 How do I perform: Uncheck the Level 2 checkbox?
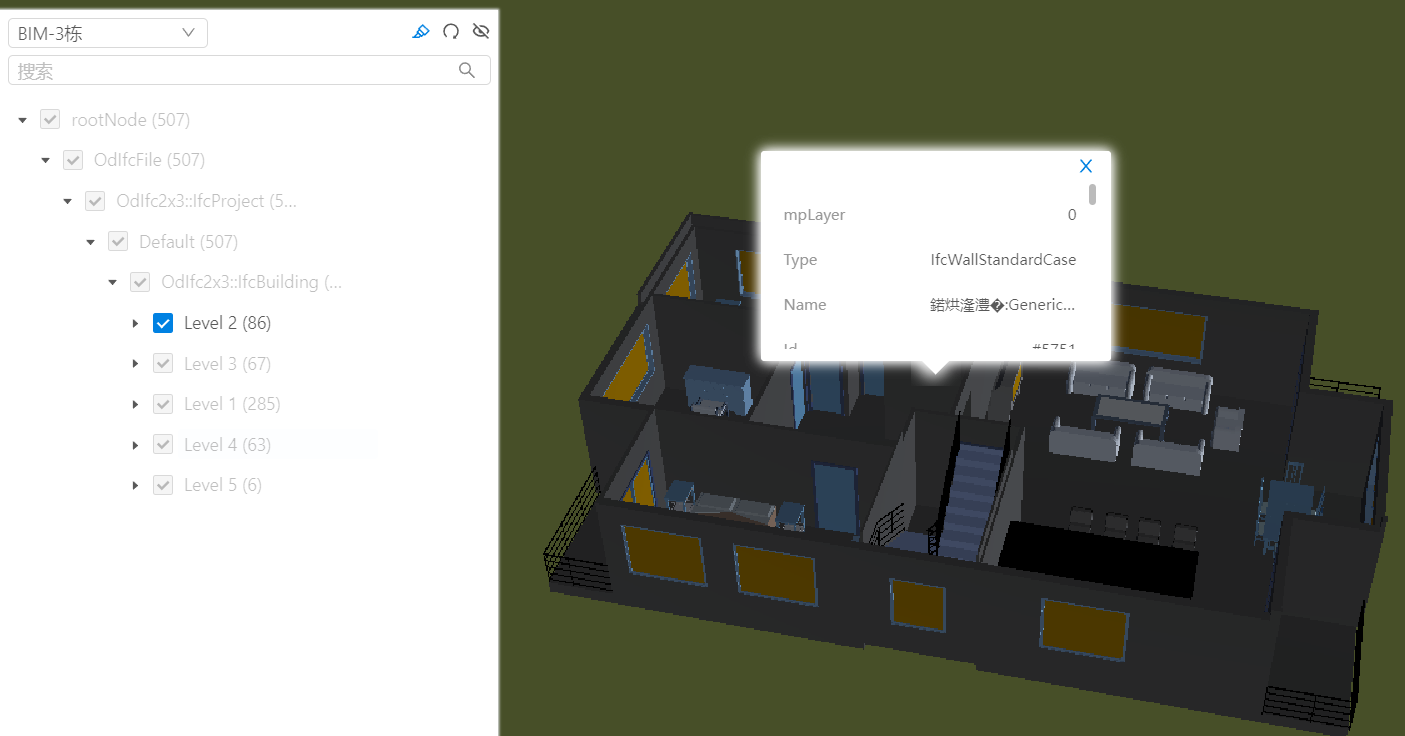click(163, 323)
